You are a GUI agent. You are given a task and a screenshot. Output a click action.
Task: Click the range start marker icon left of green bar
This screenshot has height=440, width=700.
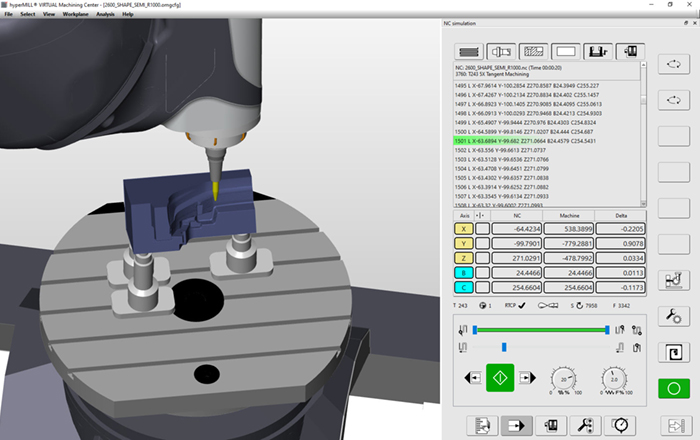[463, 330]
